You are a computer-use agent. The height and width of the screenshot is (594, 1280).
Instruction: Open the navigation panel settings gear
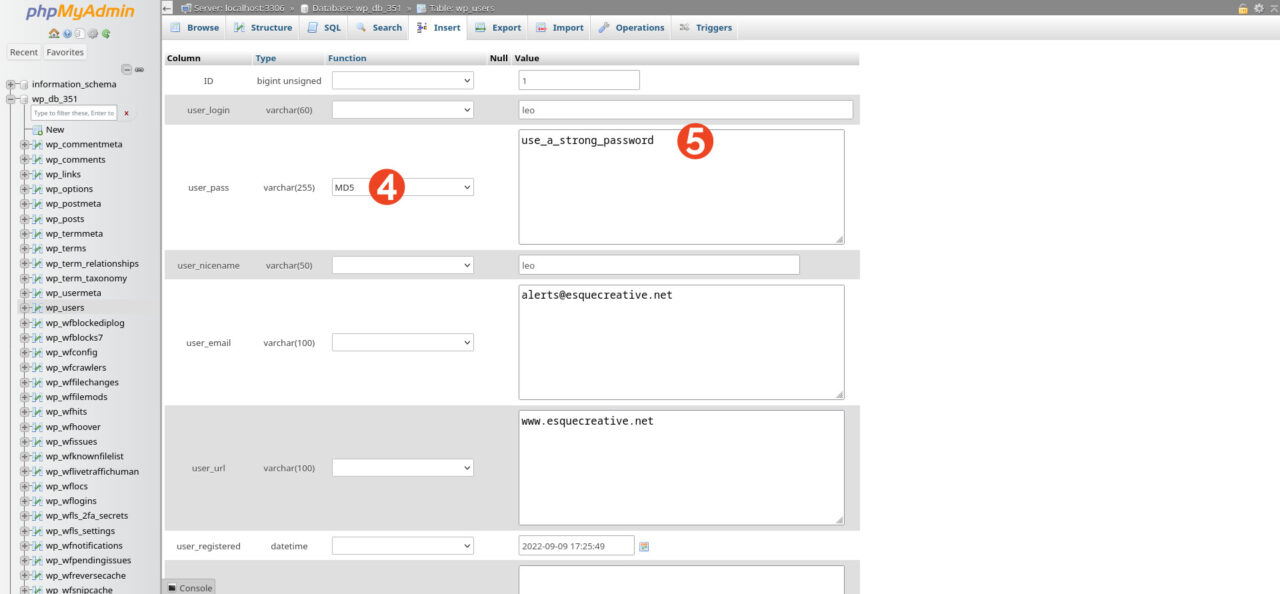tap(92, 33)
